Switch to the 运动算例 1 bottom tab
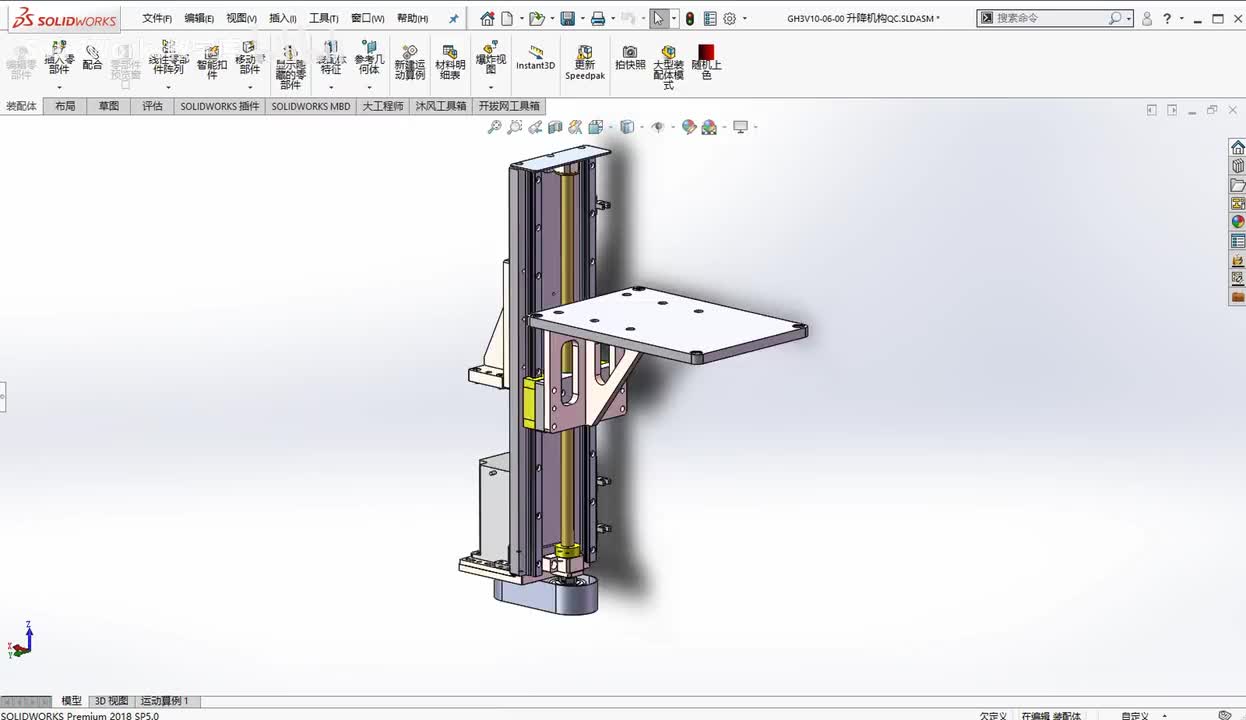The image size is (1246, 720). pos(165,701)
